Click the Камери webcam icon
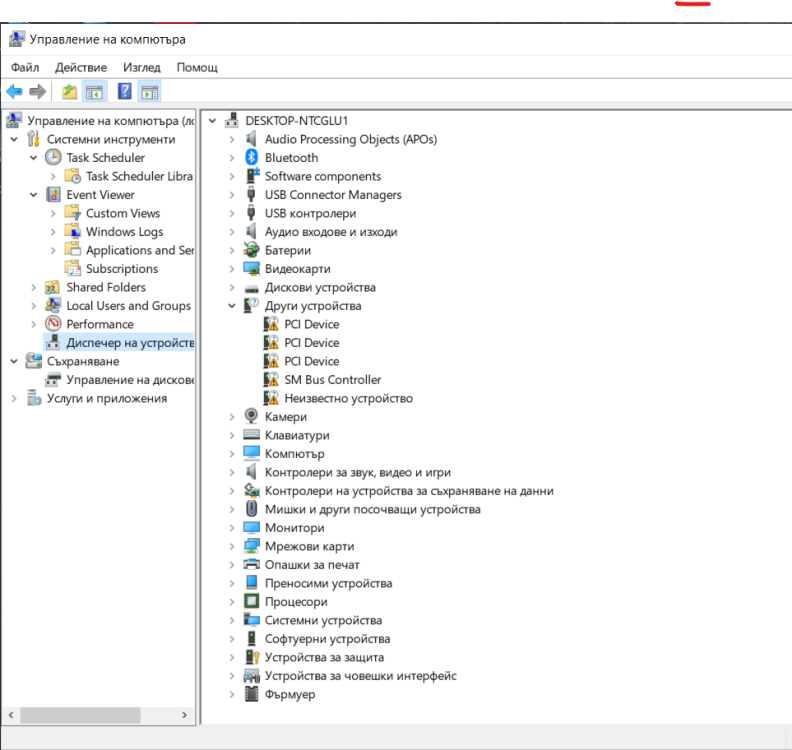Screen dimensions: 792x750 point(251,416)
